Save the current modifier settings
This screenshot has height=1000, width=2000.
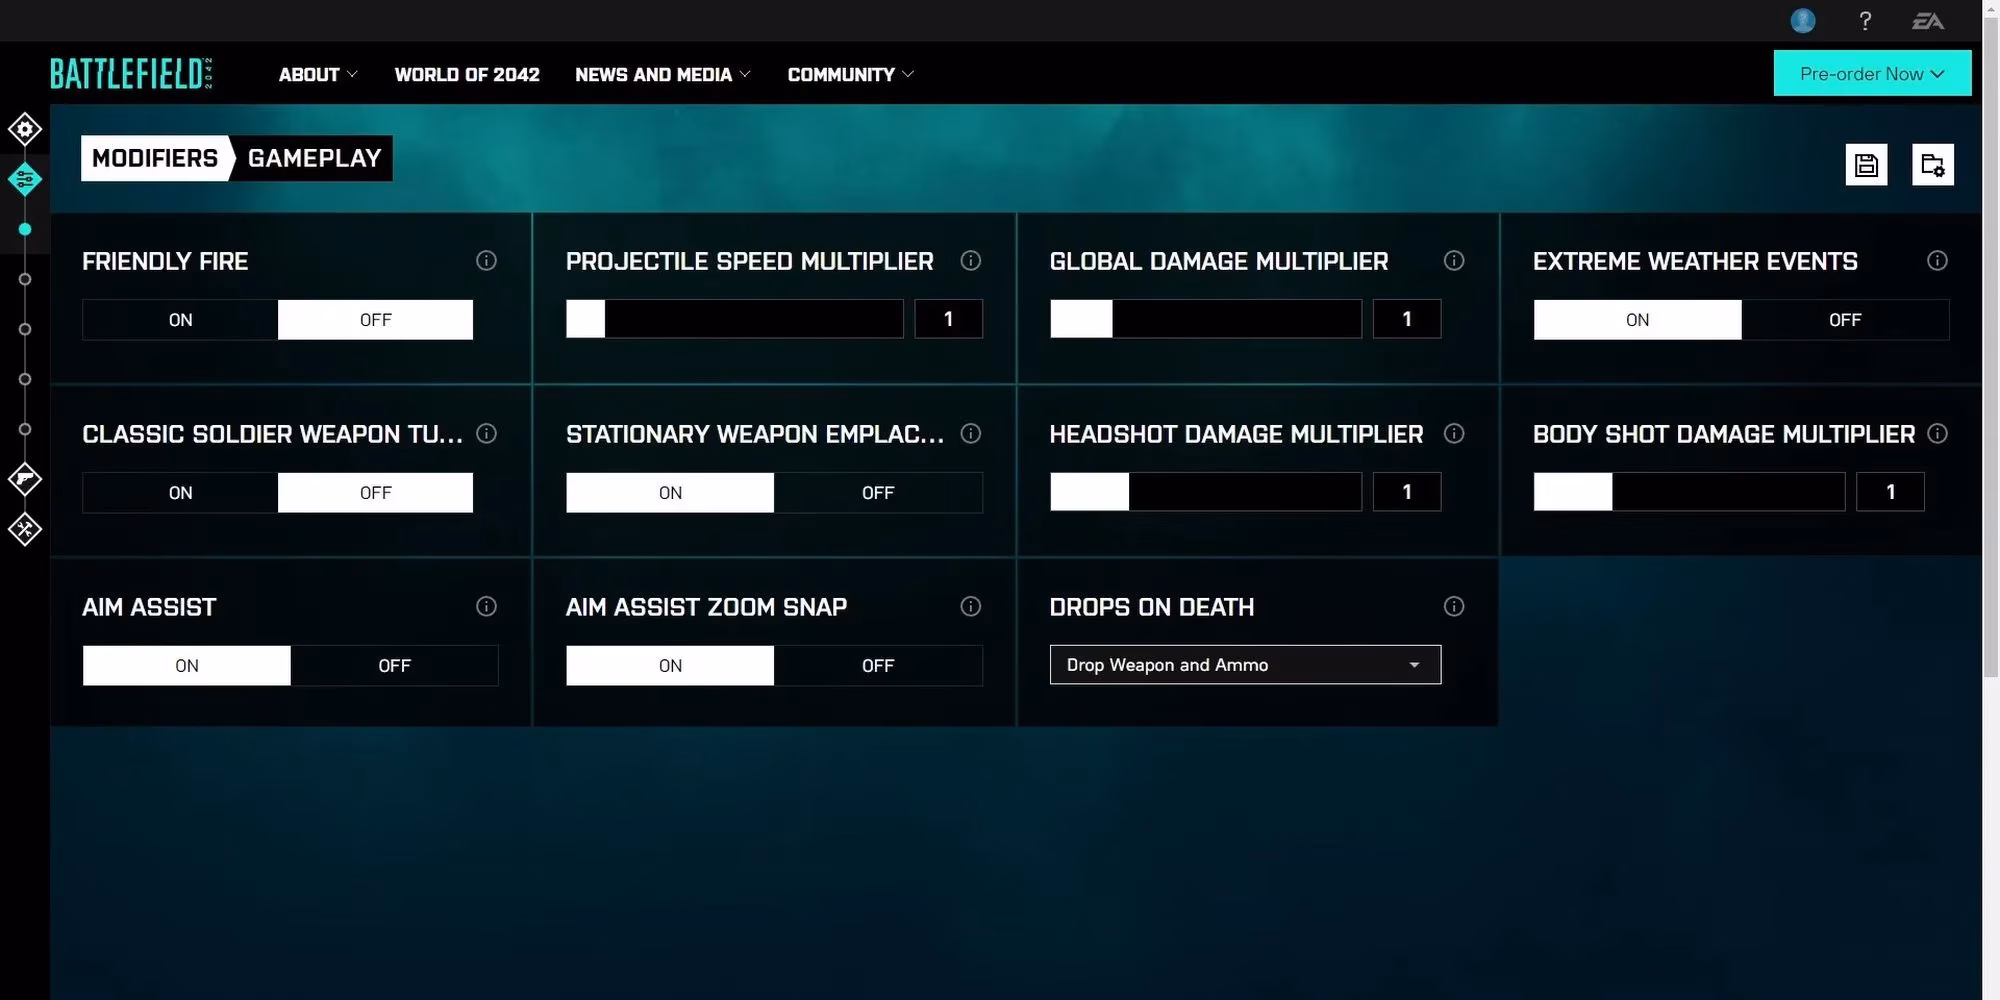[1866, 164]
